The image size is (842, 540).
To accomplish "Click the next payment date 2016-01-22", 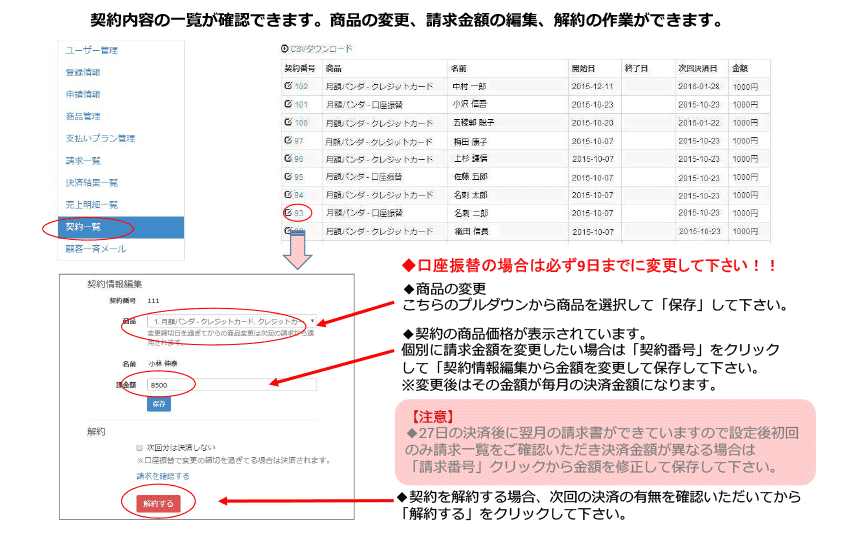I will coord(699,122).
